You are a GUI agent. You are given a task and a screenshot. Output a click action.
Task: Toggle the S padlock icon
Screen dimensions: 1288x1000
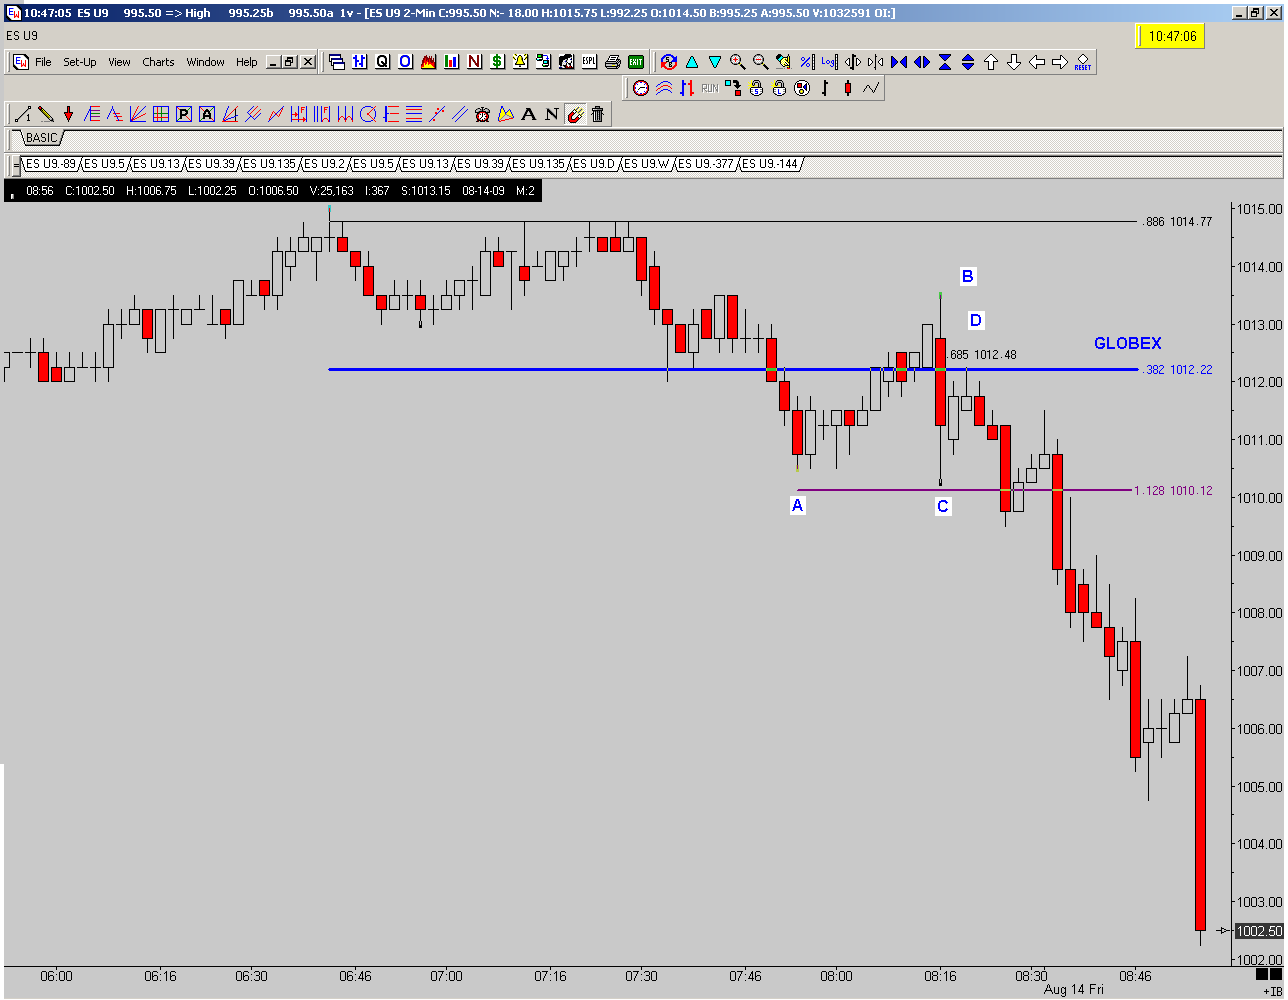[756, 88]
